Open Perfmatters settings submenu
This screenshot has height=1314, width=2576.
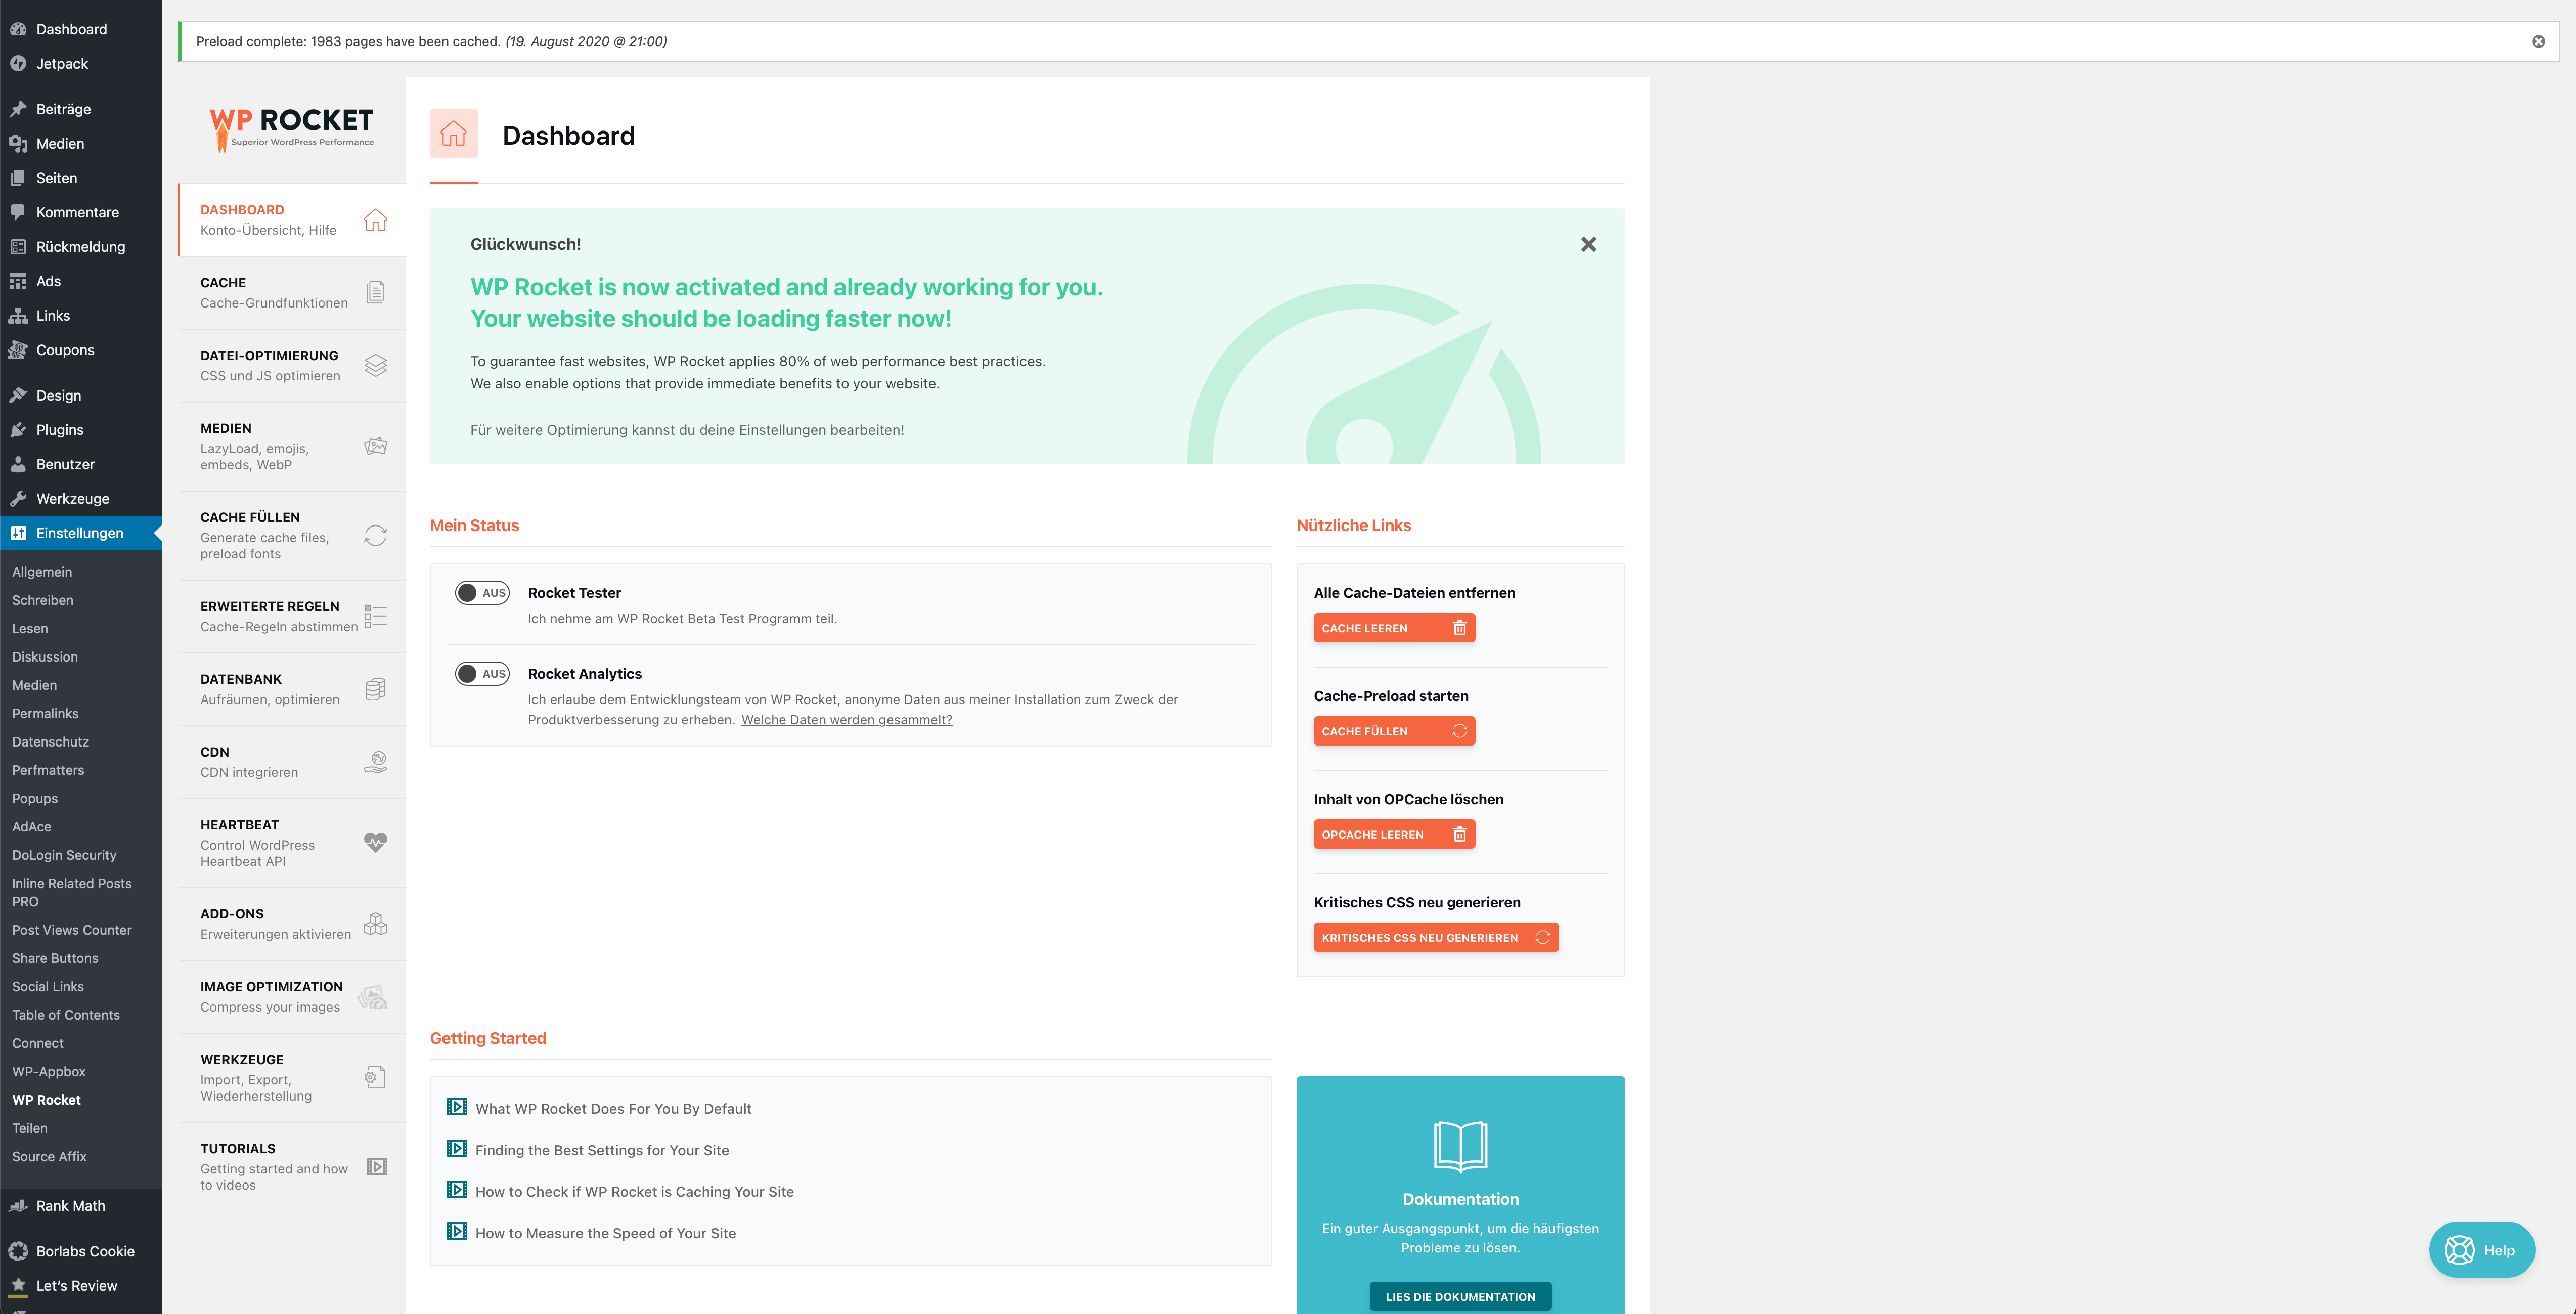coord(48,770)
